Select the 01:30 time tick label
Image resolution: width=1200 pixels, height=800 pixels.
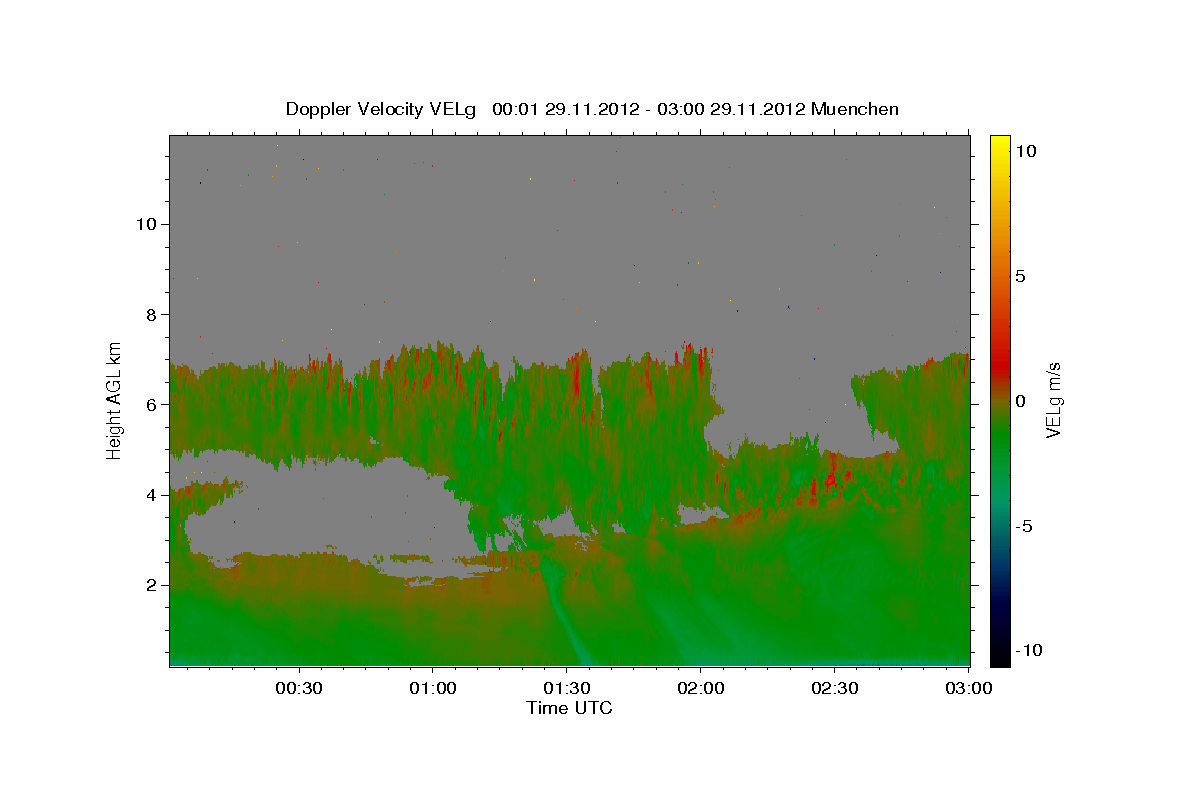click(566, 688)
